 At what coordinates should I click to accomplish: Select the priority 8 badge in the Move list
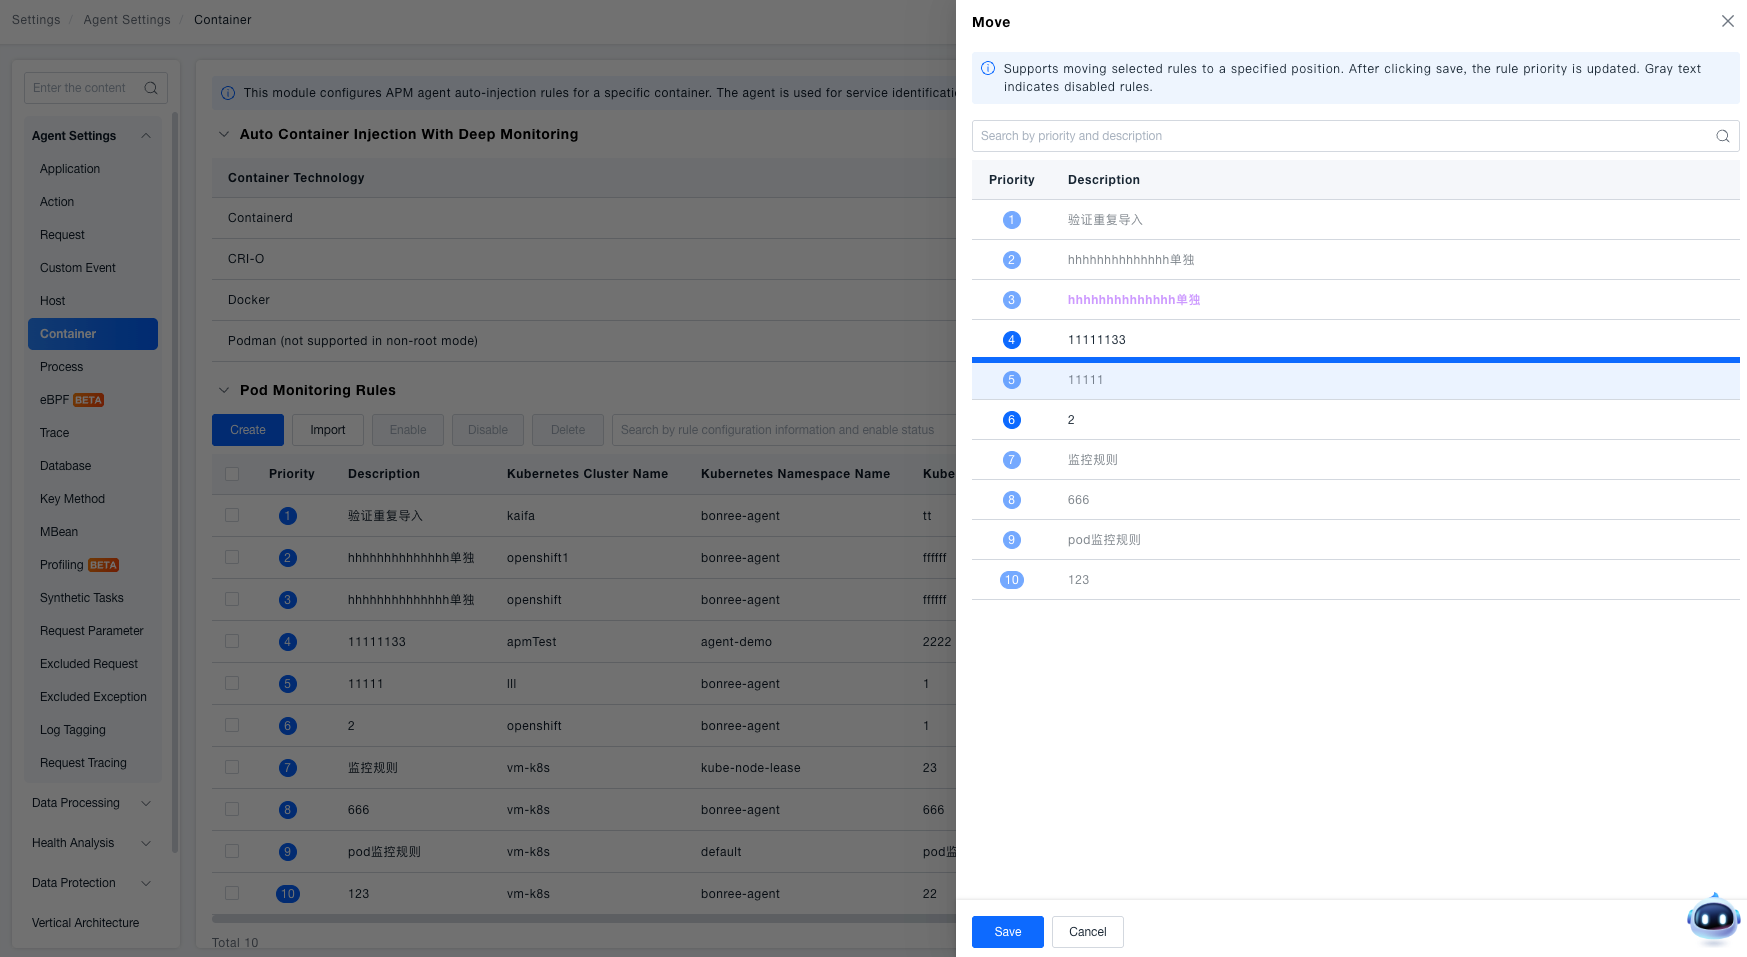click(1011, 500)
